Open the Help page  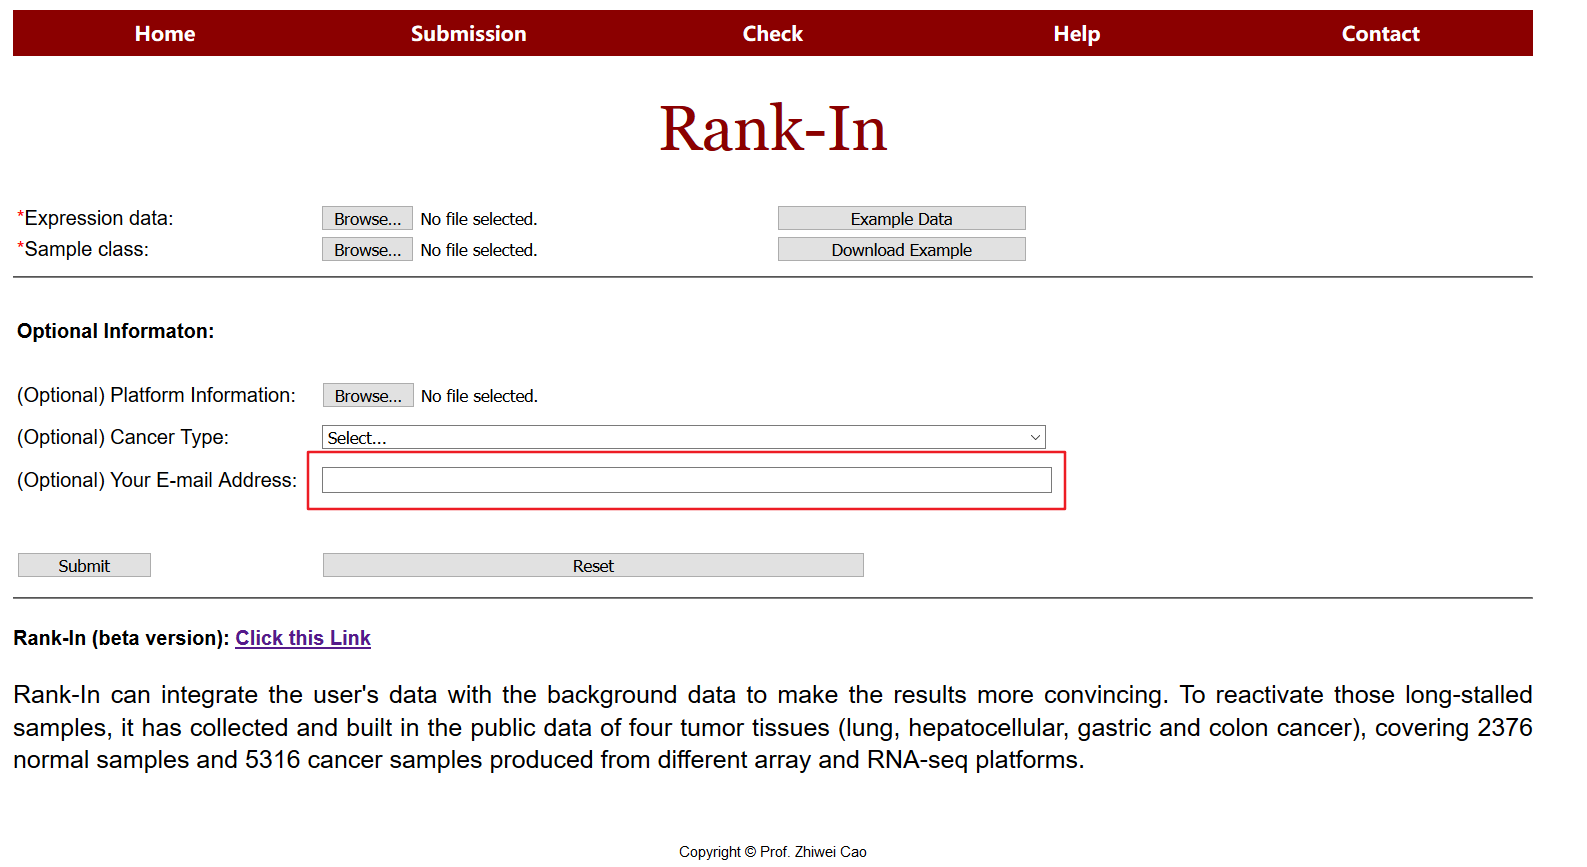(x=1076, y=34)
